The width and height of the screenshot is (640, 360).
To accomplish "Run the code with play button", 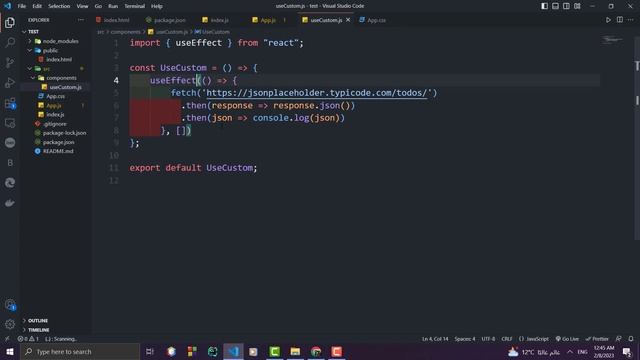I will tap(608, 20).
